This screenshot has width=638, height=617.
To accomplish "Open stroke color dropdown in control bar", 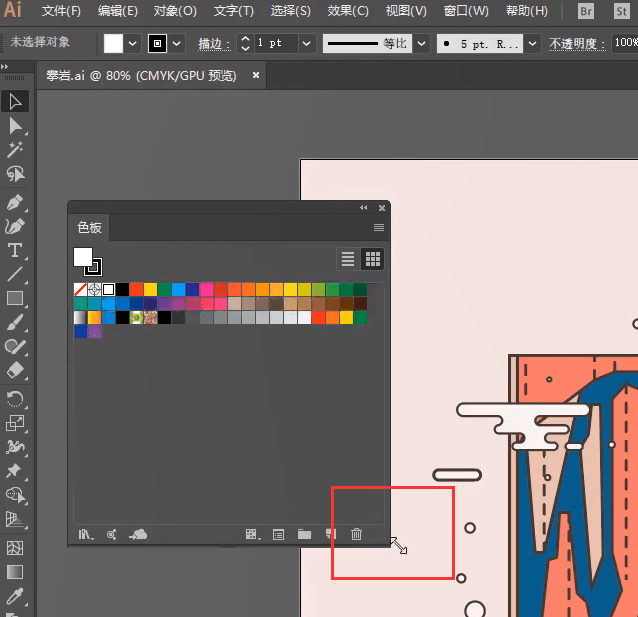I will pos(177,43).
